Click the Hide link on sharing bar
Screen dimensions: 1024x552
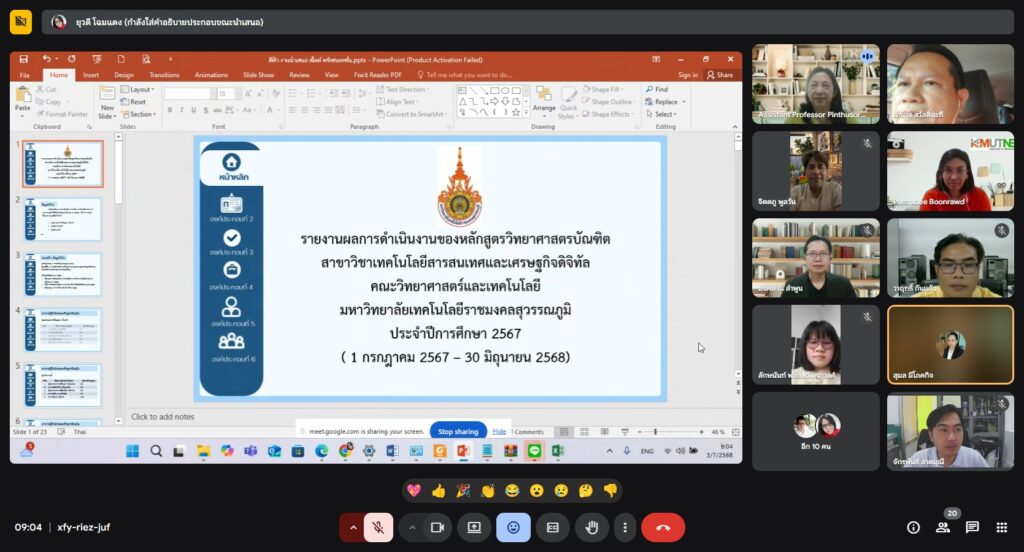tap(499, 431)
